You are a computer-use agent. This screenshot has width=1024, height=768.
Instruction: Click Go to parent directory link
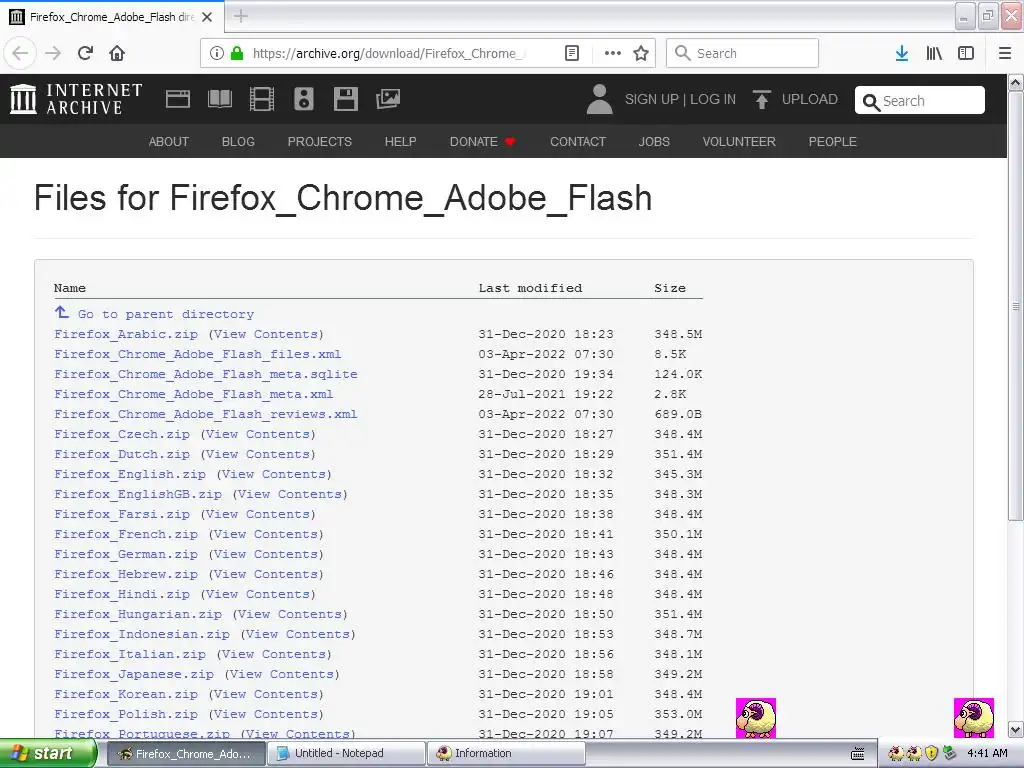click(165, 314)
